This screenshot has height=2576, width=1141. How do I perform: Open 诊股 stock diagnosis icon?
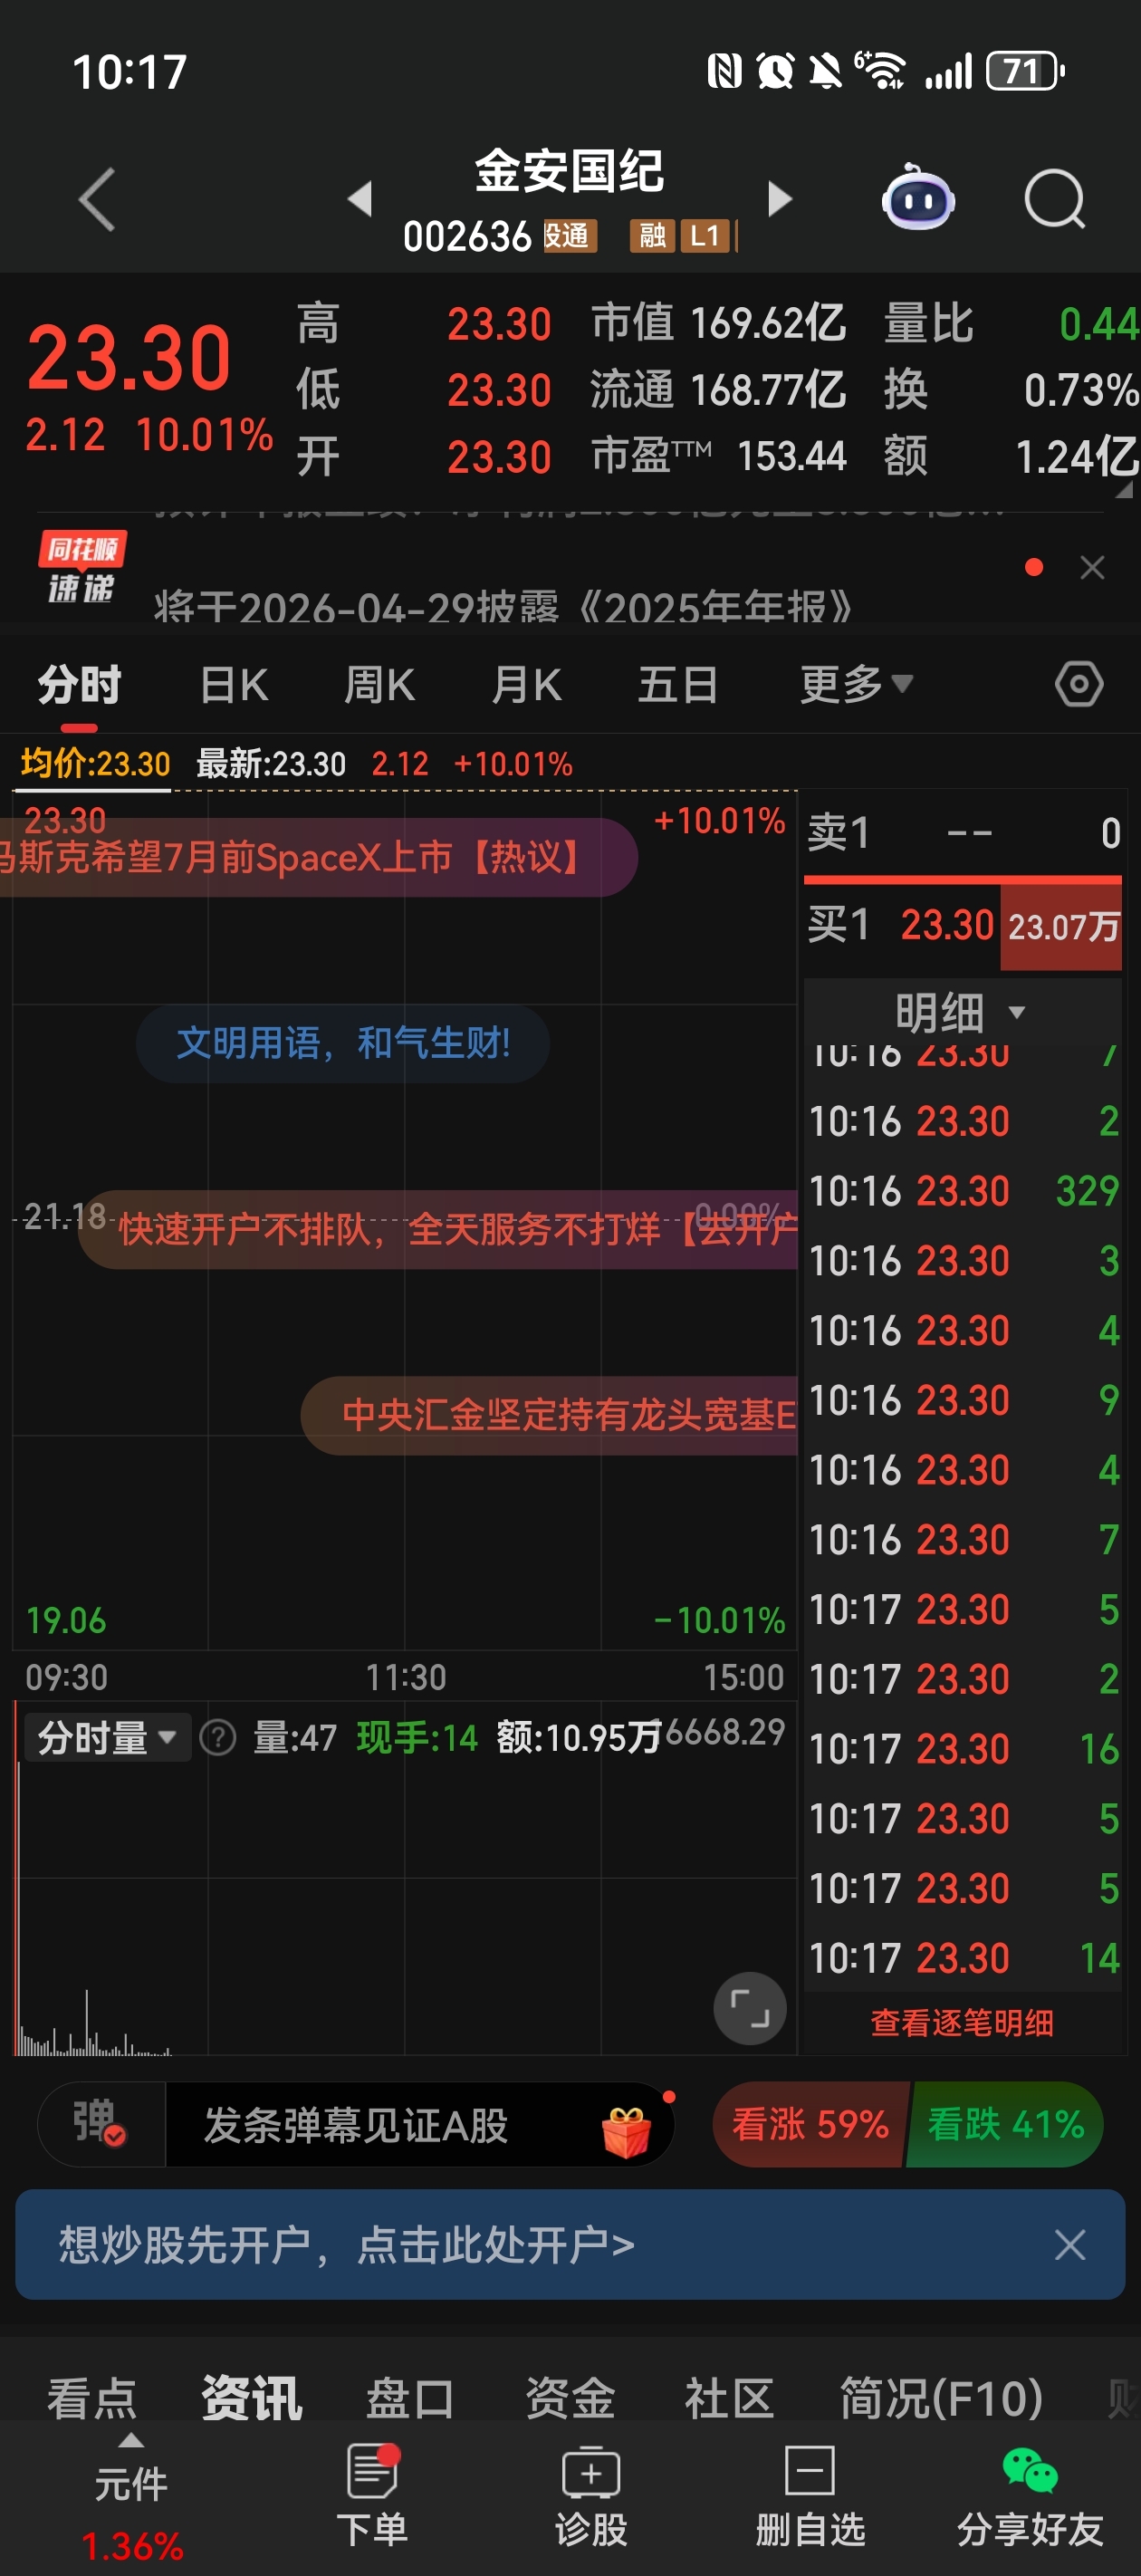(x=591, y=2496)
